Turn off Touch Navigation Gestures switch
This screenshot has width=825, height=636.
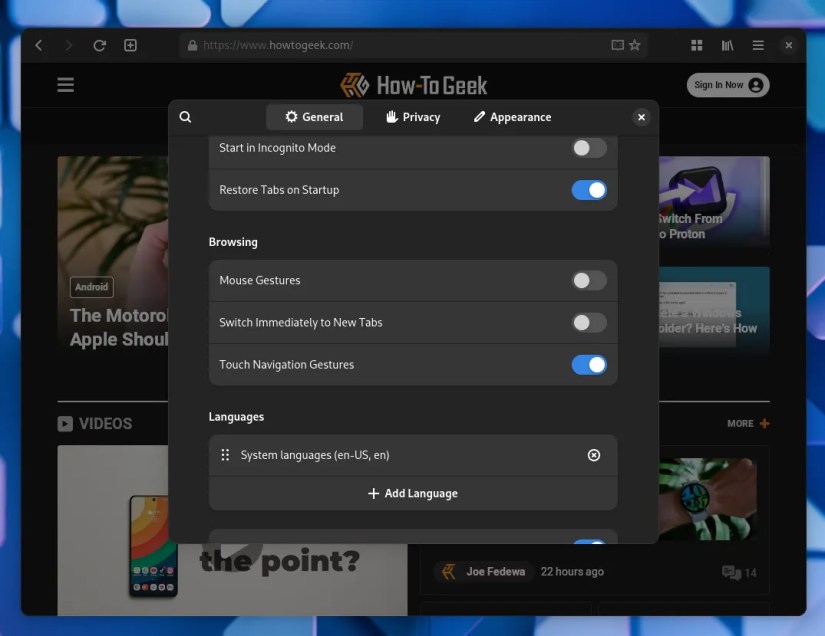click(x=589, y=365)
